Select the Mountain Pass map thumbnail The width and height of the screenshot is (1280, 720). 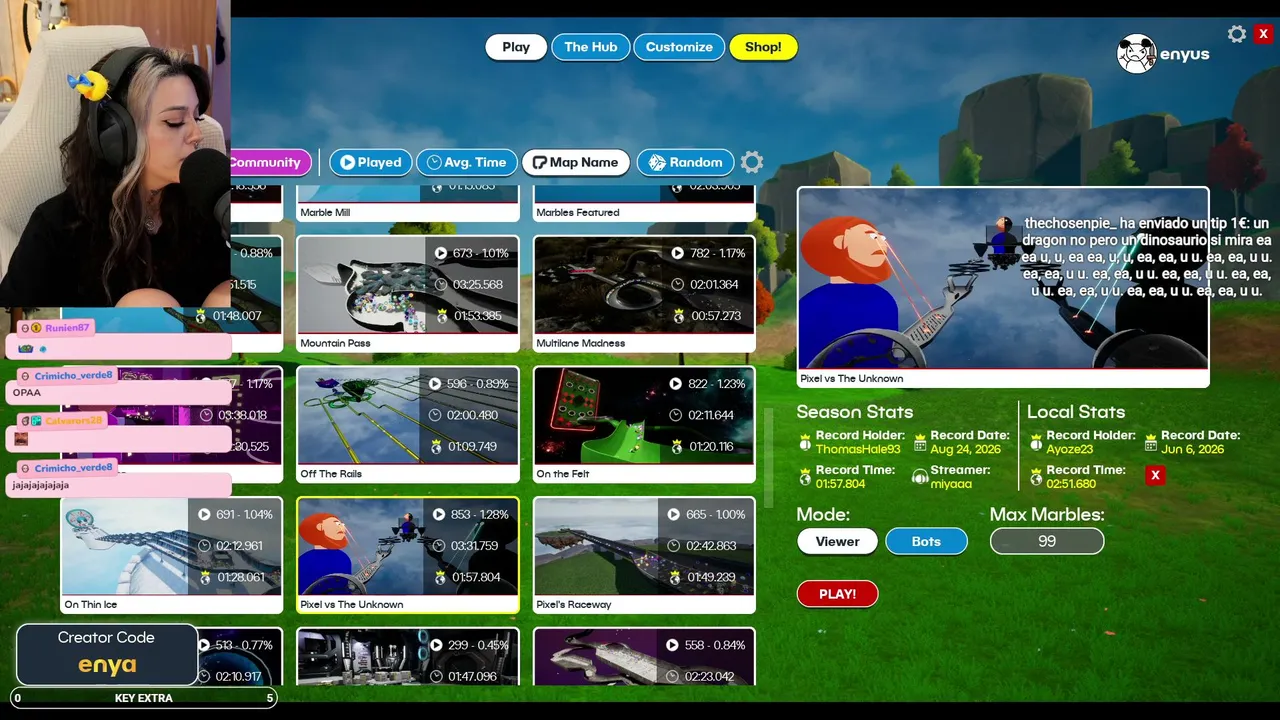tap(408, 285)
